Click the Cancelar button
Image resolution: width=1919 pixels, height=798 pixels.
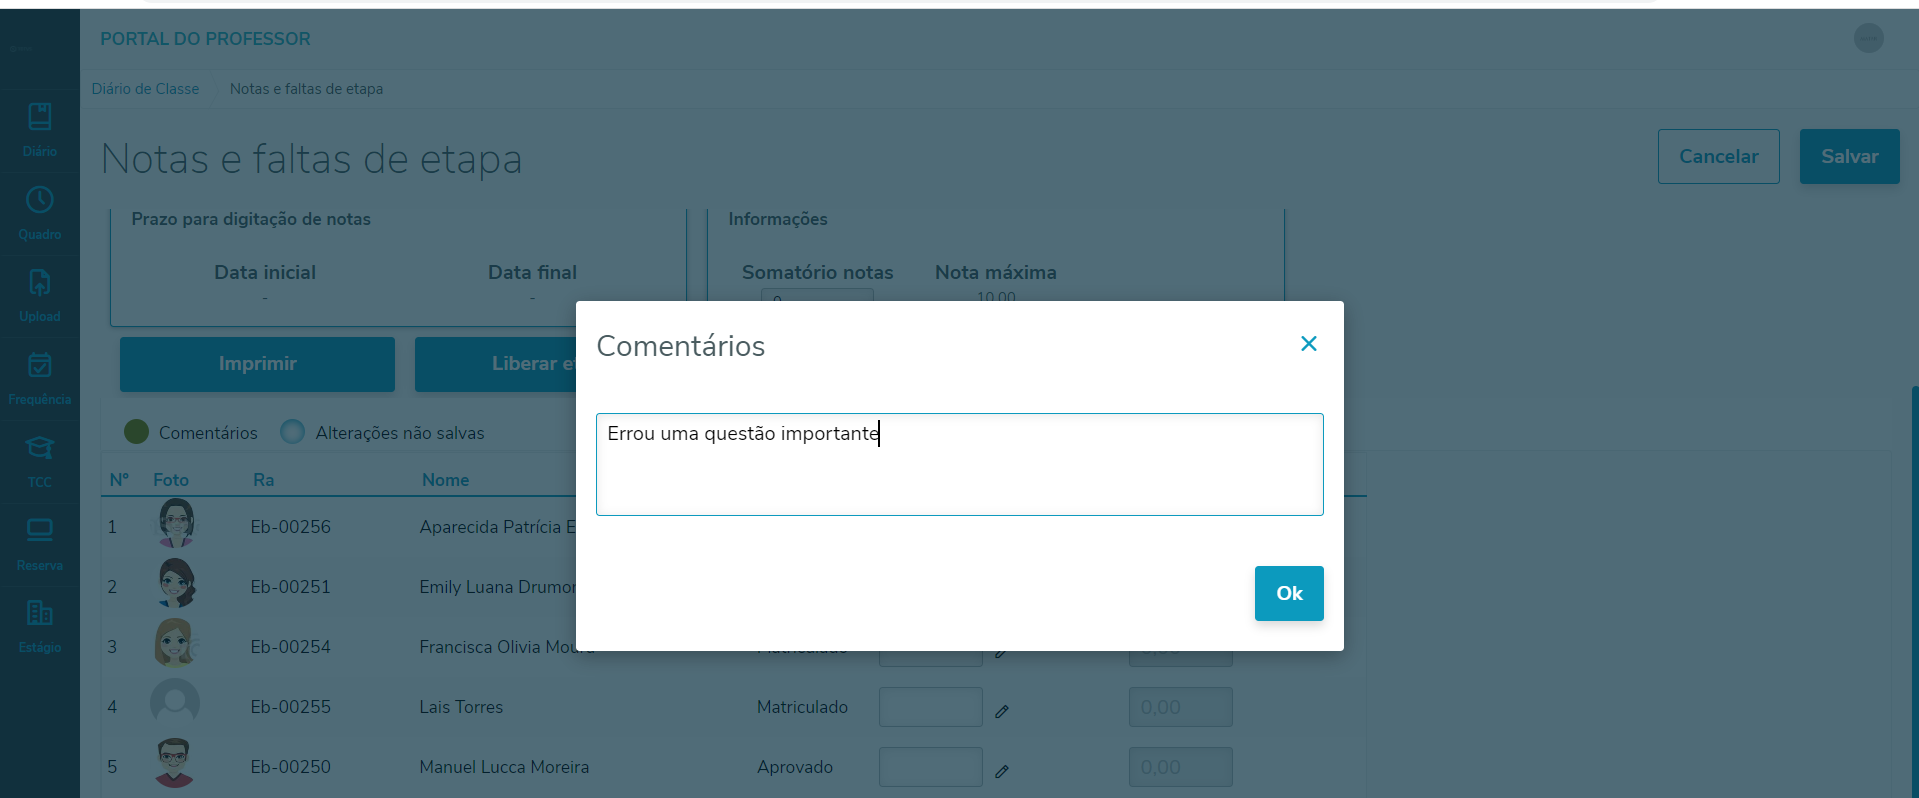pyautogui.click(x=1718, y=156)
